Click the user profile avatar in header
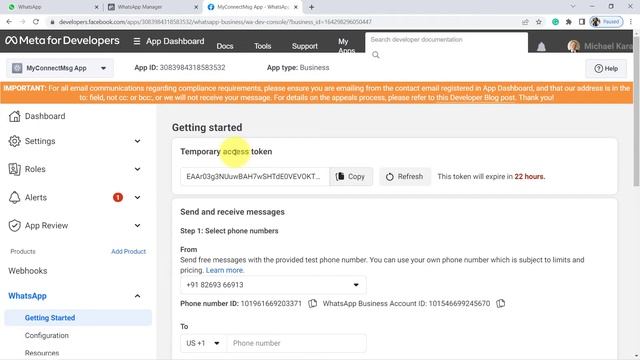This screenshot has height=360, width=640. pos(573,46)
